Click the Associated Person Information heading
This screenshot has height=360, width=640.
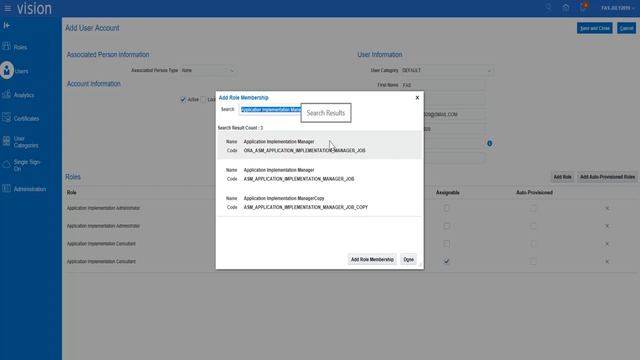[108, 55]
